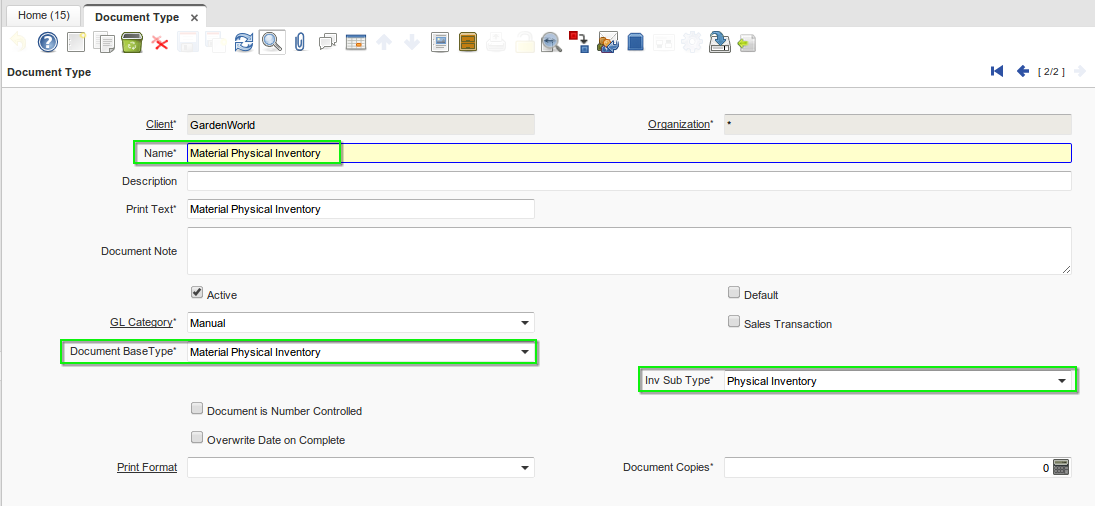Go to first record arrow
Screen dimensions: 1095x506
point(997,72)
